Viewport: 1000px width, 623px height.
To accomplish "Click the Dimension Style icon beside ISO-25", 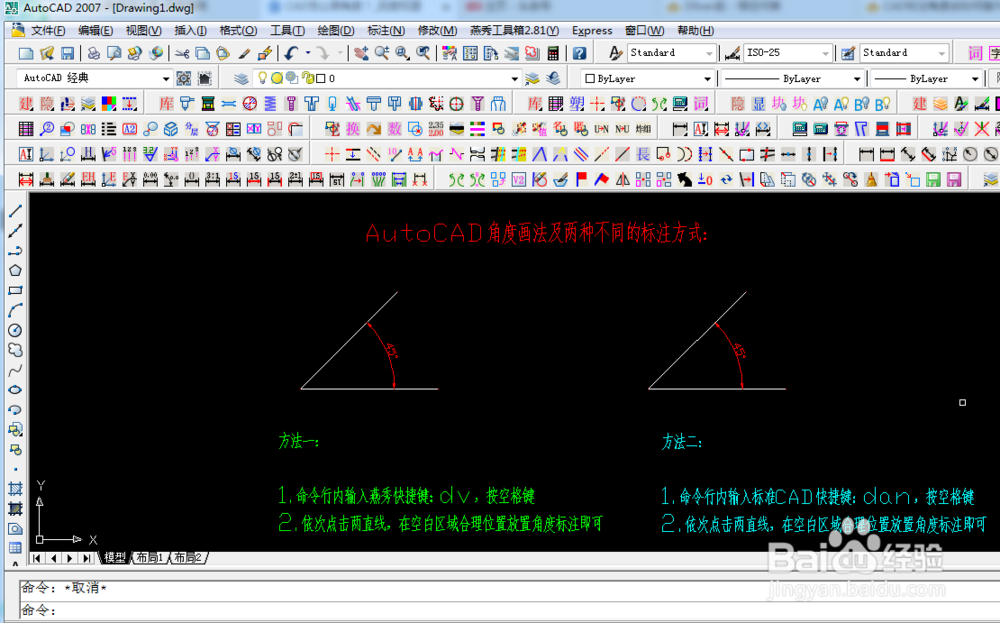I will [733, 53].
